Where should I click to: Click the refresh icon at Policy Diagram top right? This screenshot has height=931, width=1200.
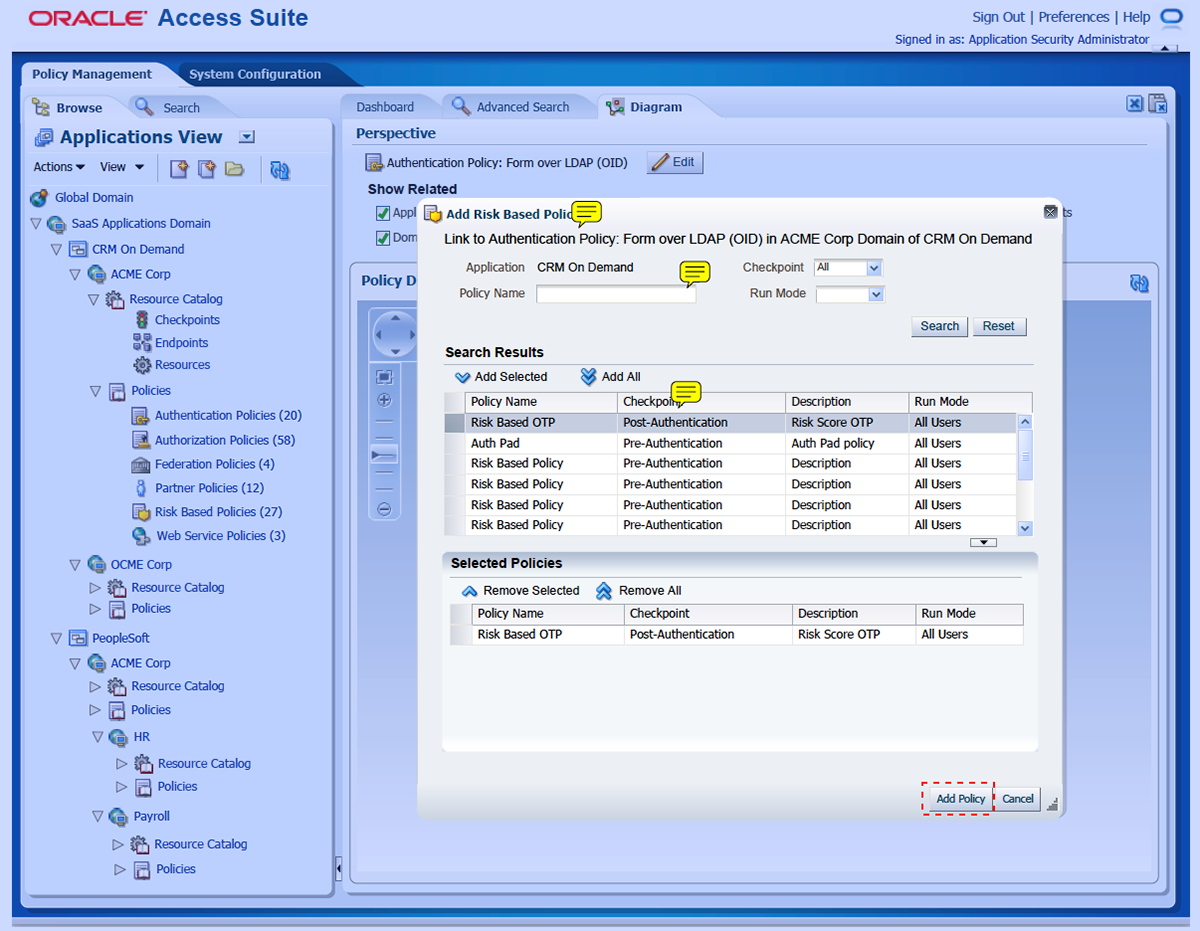tap(1139, 284)
